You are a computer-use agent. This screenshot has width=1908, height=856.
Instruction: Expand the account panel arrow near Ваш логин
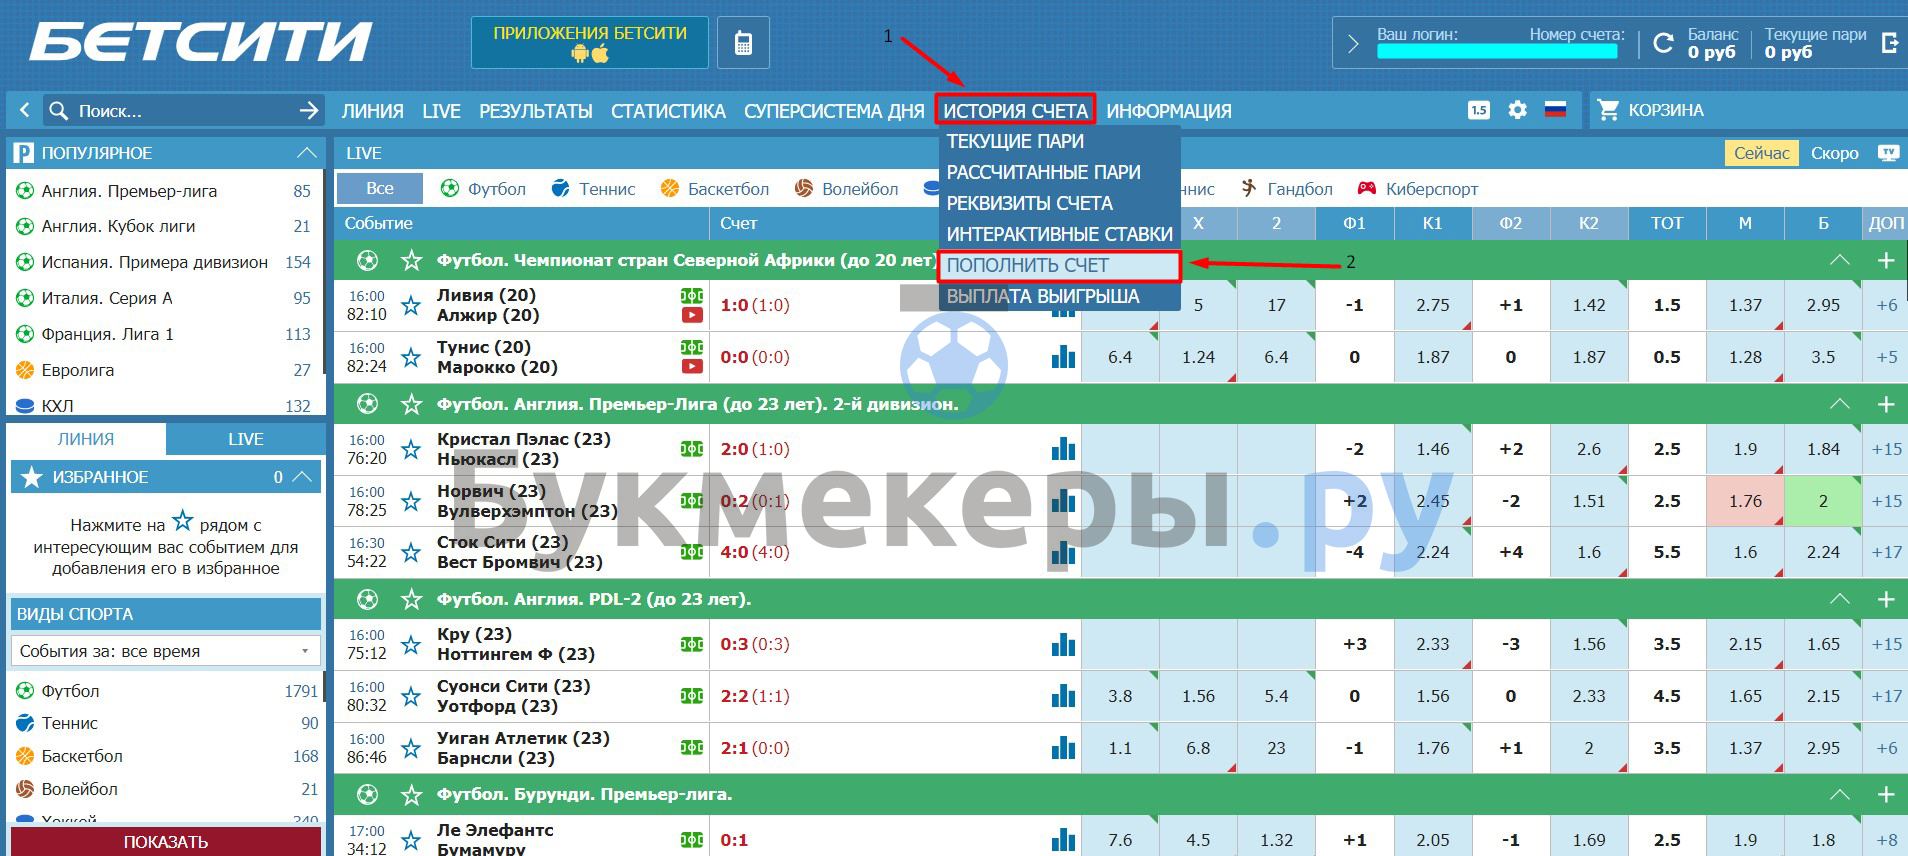click(1353, 43)
